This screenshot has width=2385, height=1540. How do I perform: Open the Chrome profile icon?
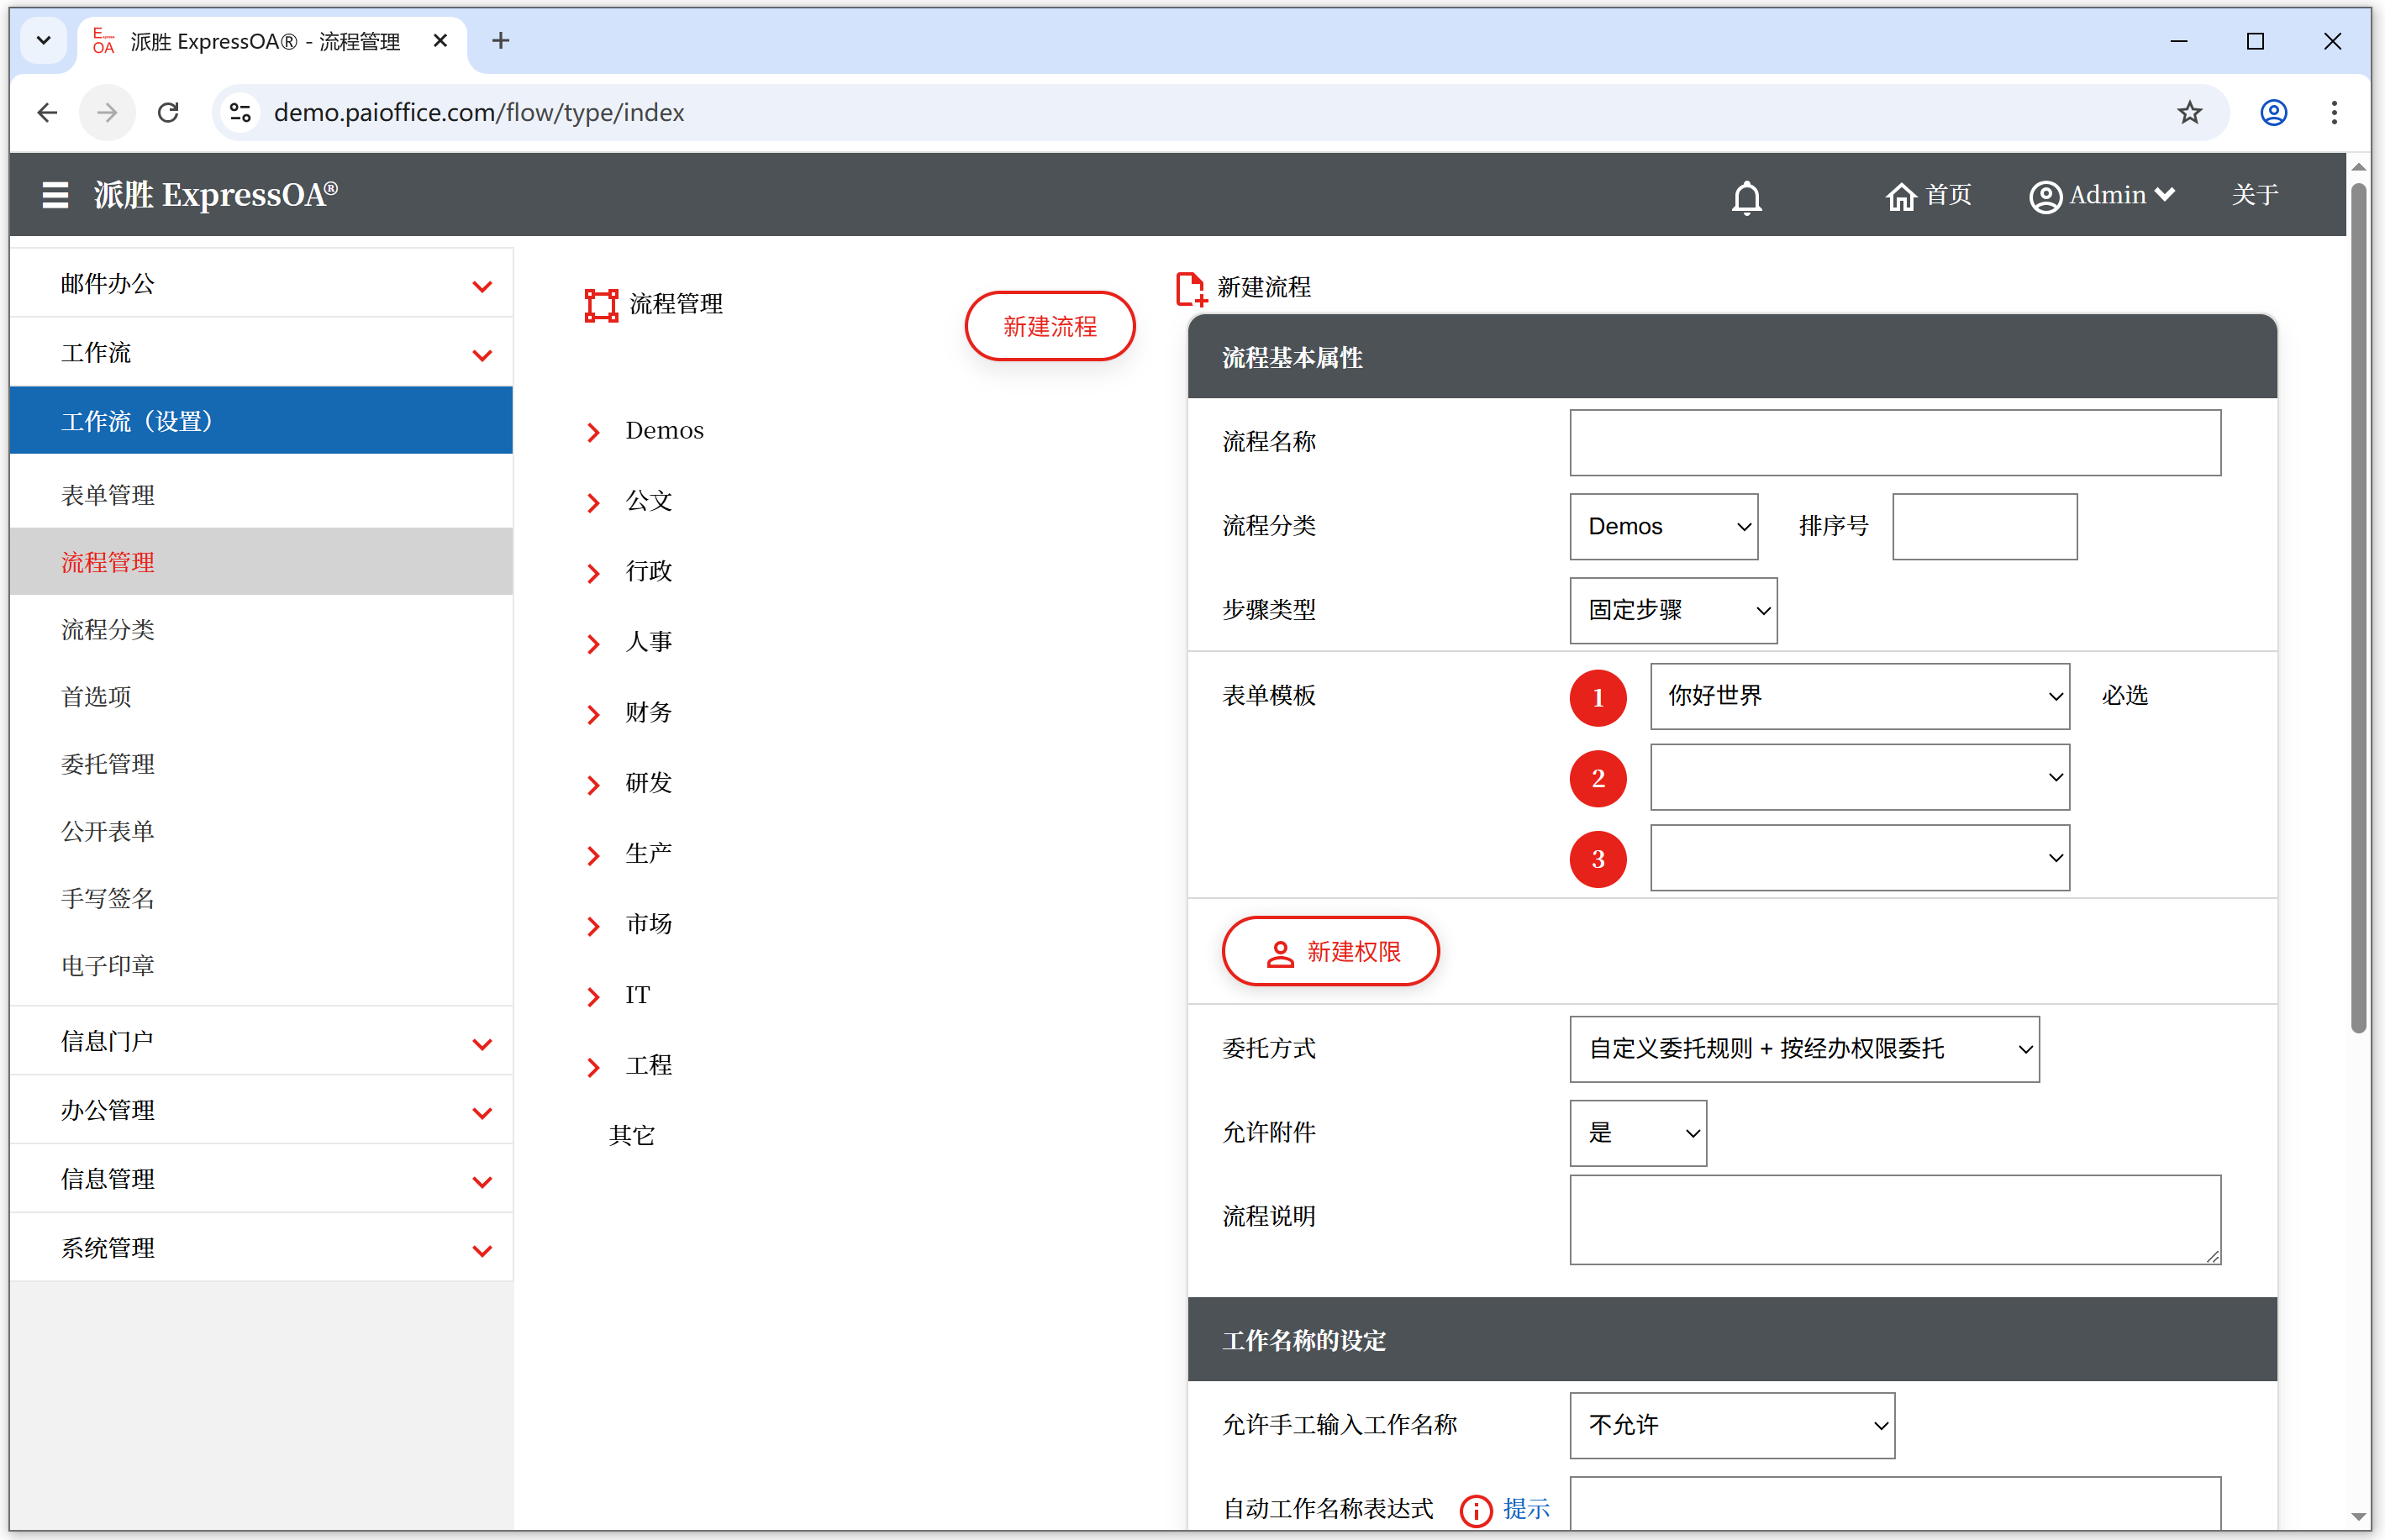[2273, 113]
